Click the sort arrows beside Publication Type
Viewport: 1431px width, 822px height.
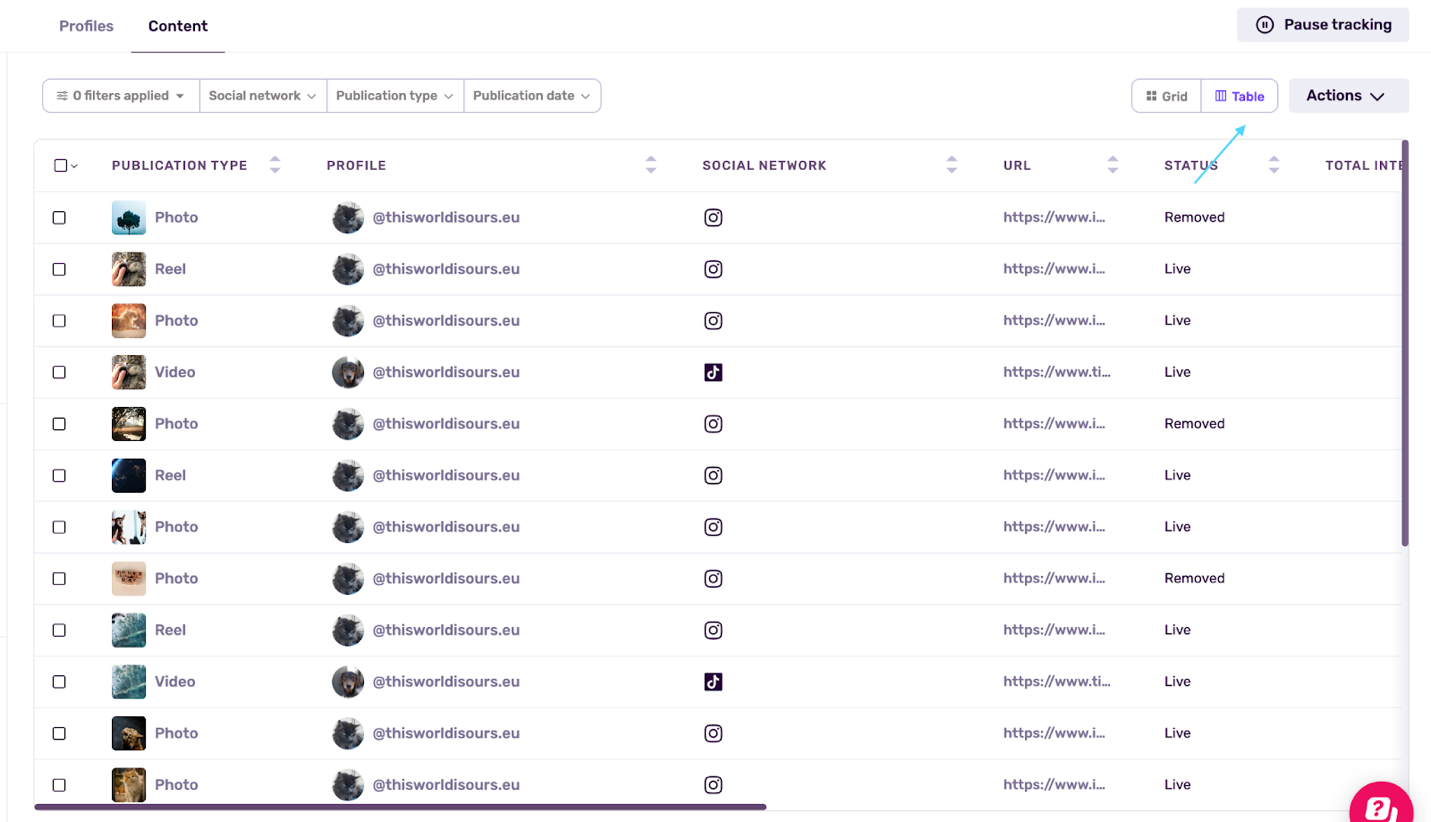pyautogui.click(x=275, y=165)
